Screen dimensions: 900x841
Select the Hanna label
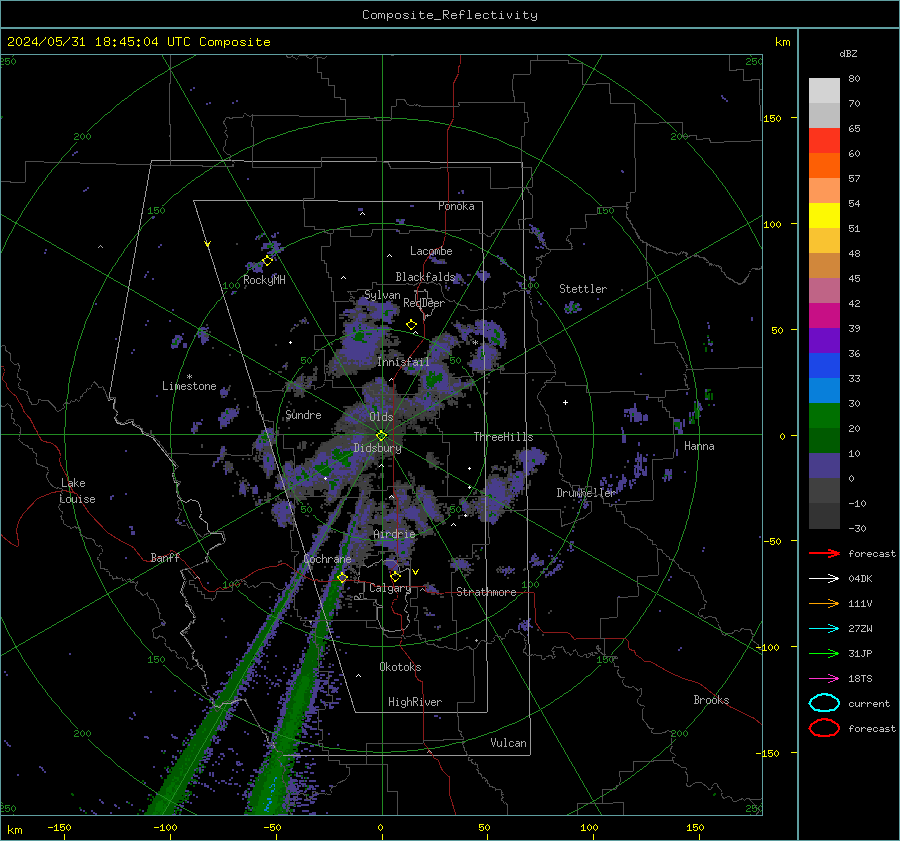pyautogui.click(x=699, y=446)
